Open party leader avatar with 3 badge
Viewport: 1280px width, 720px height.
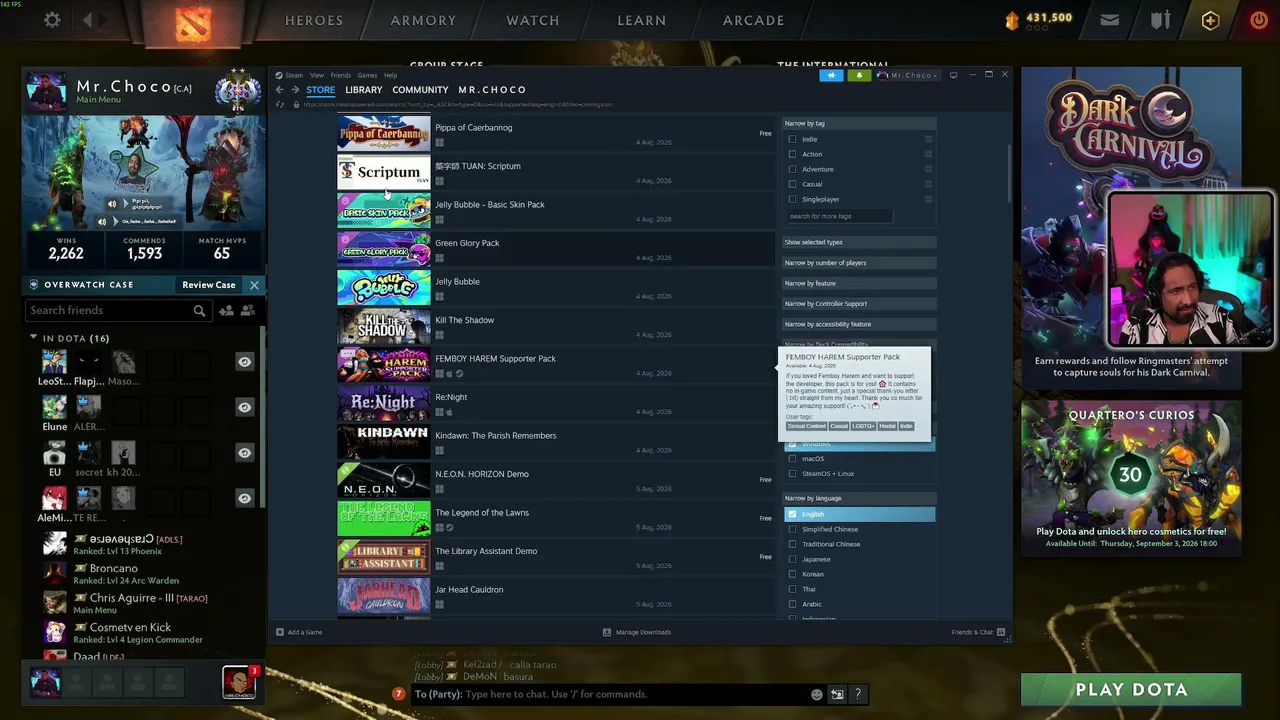point(240,681)
